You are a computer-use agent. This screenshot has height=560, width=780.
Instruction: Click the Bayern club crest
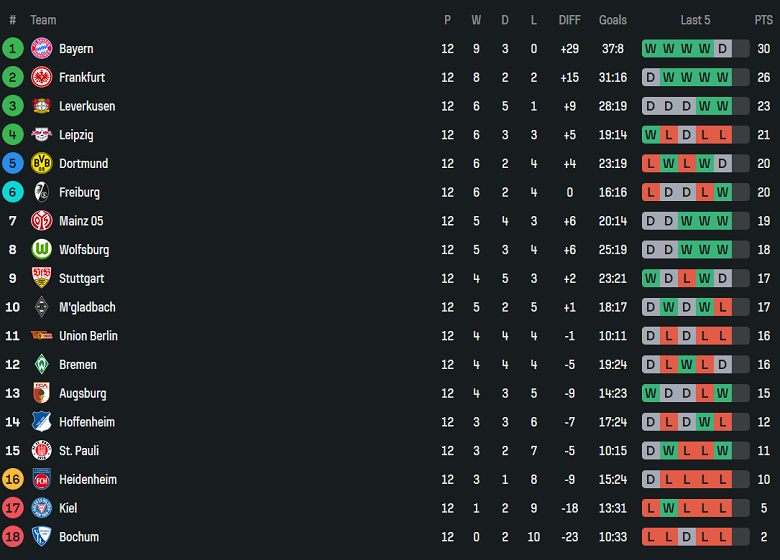42,49
